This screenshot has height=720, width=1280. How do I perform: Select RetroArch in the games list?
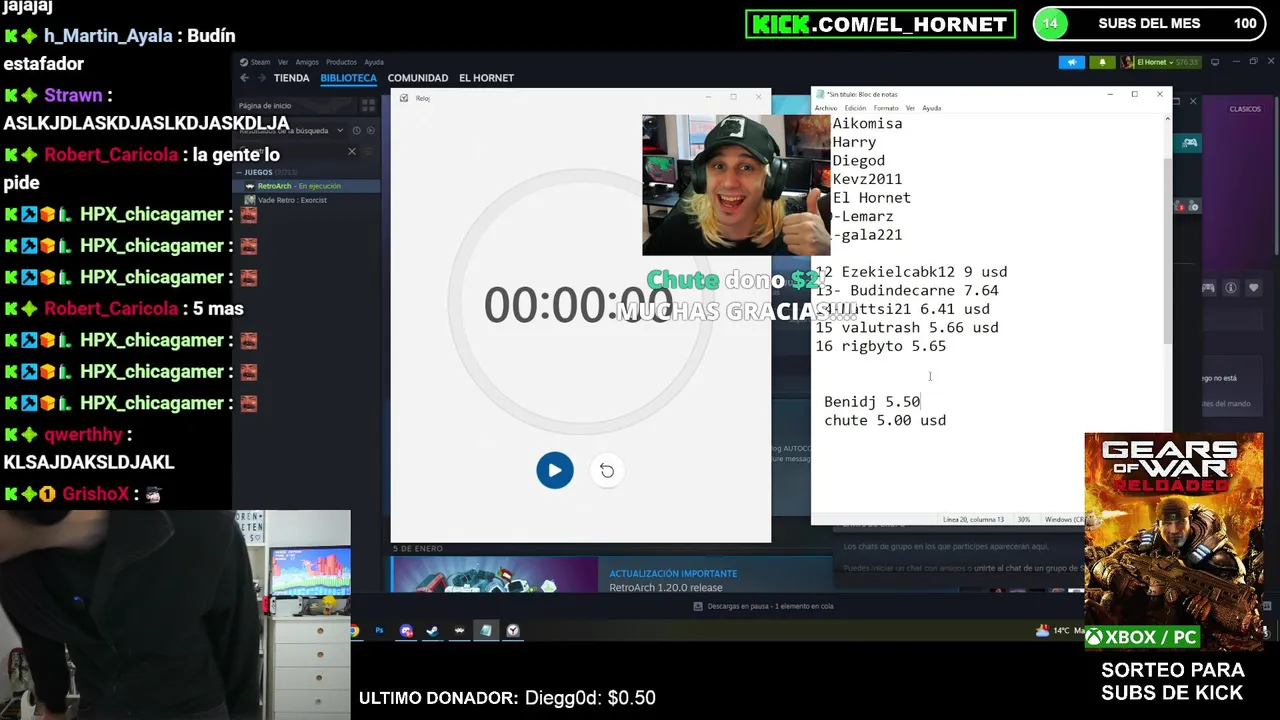307,186
